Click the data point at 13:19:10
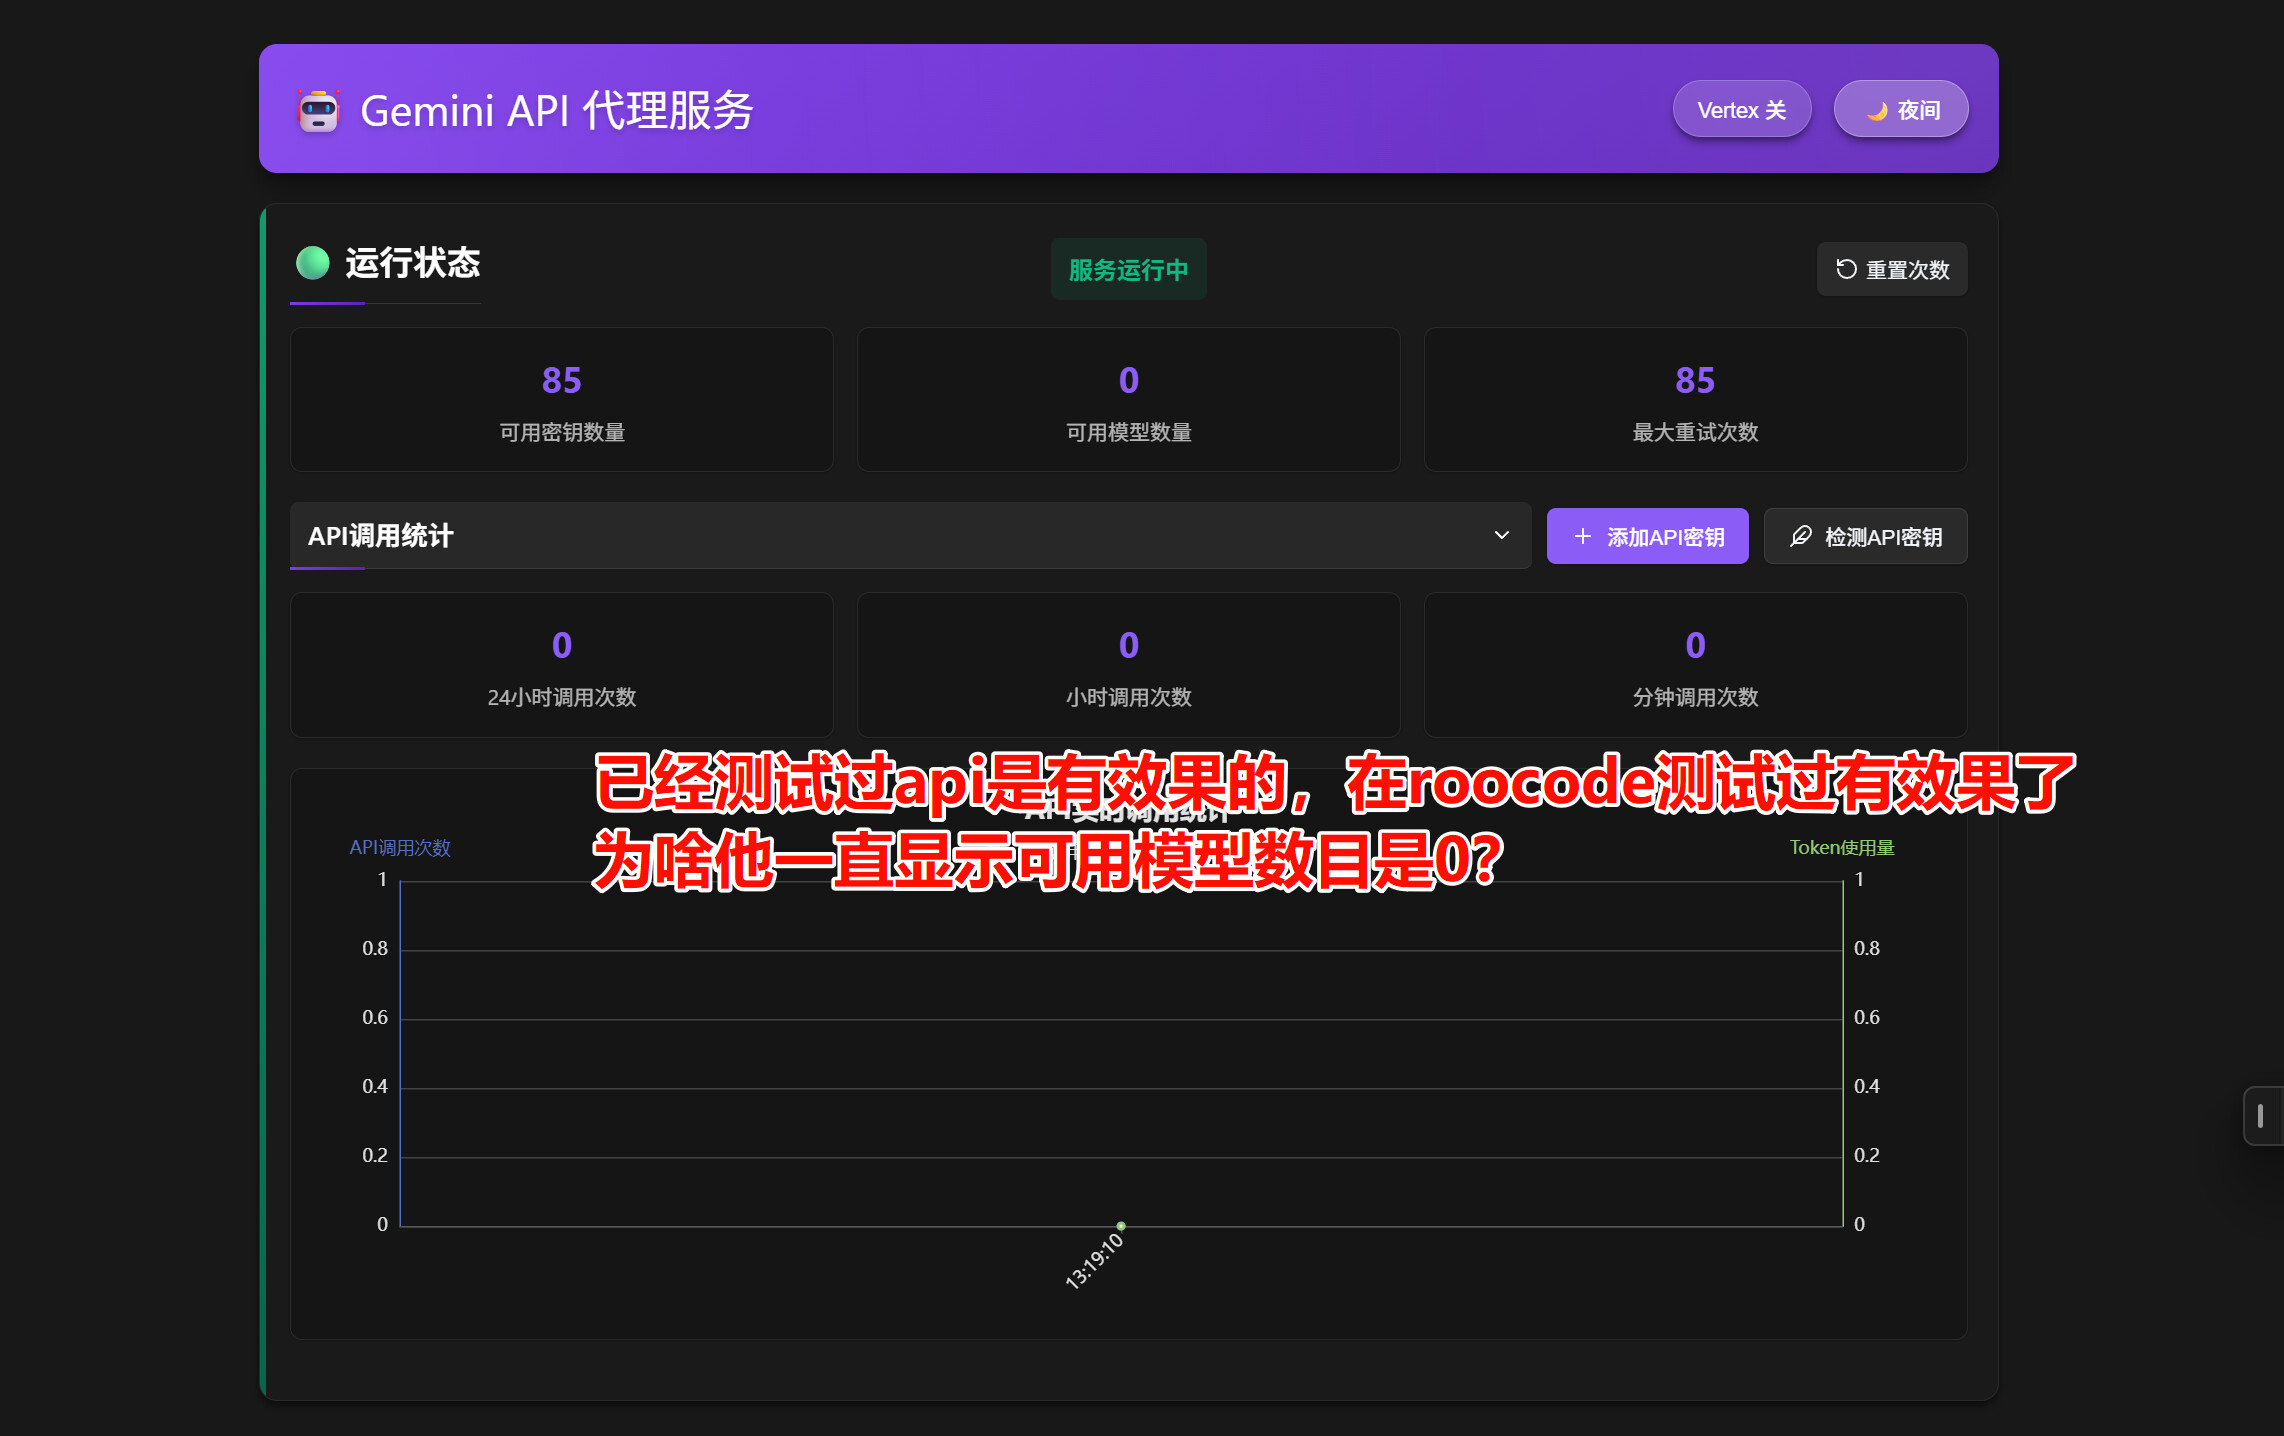The image size is (2284, 1436). [x=1121, y=1225]
